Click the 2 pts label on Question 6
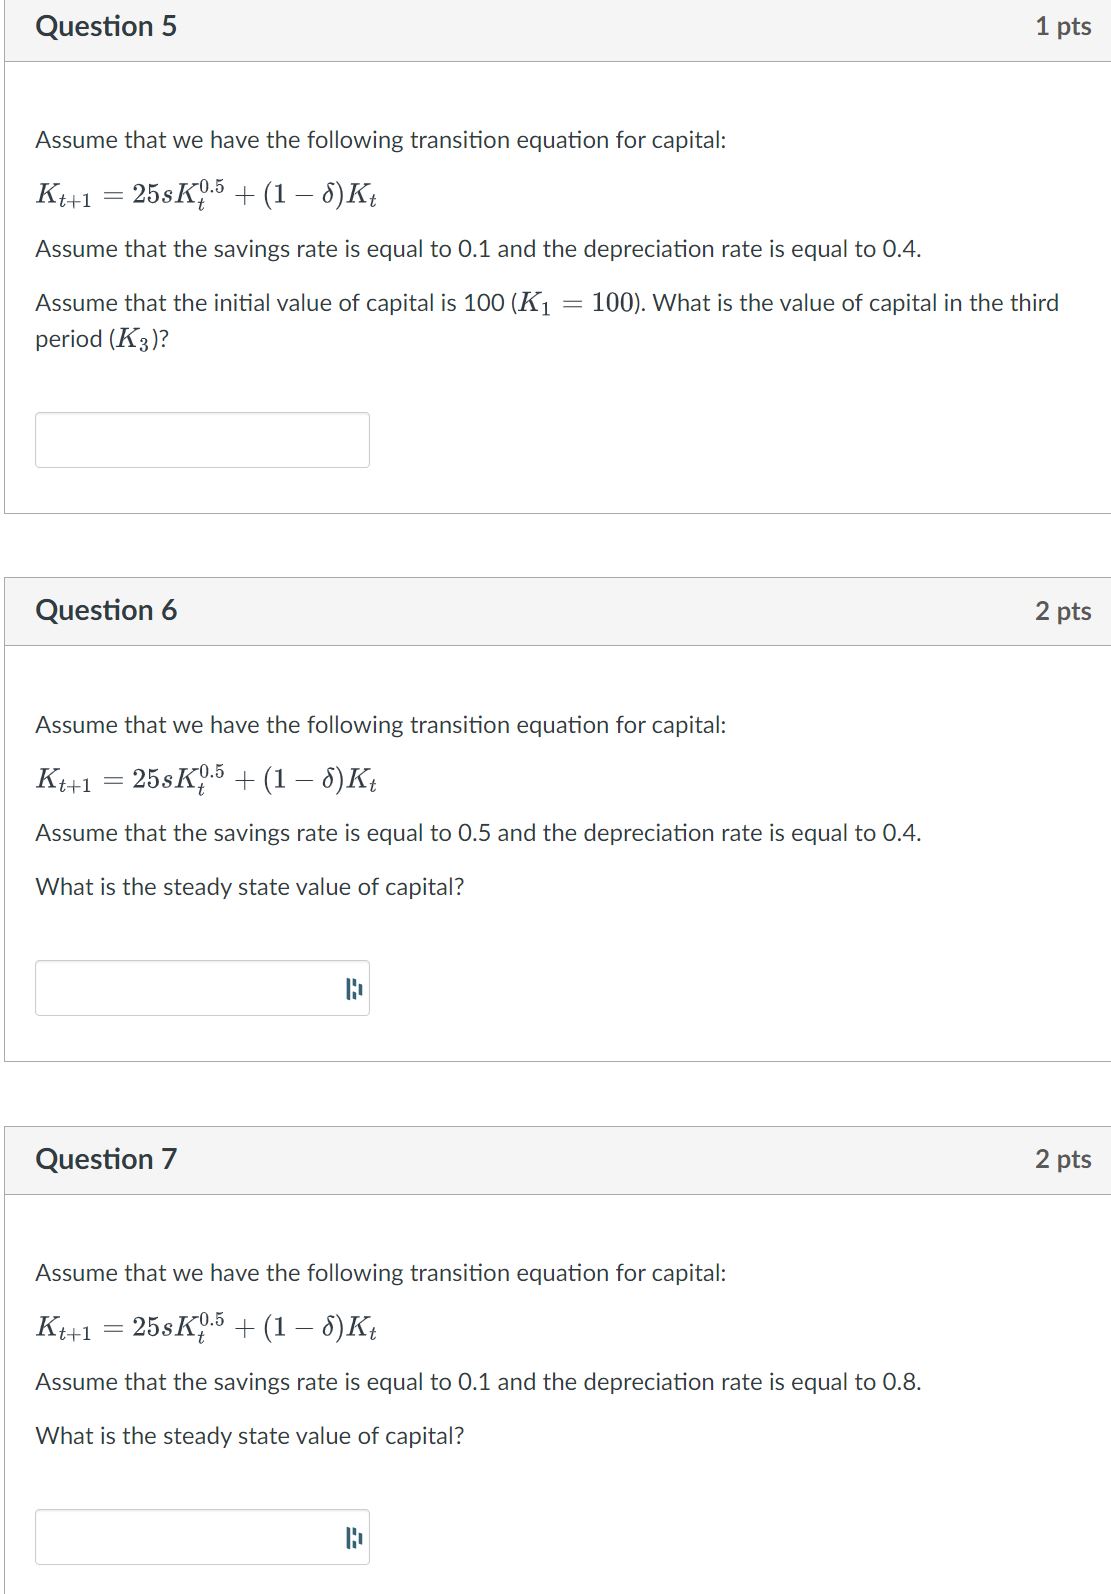 point(1062,609)
